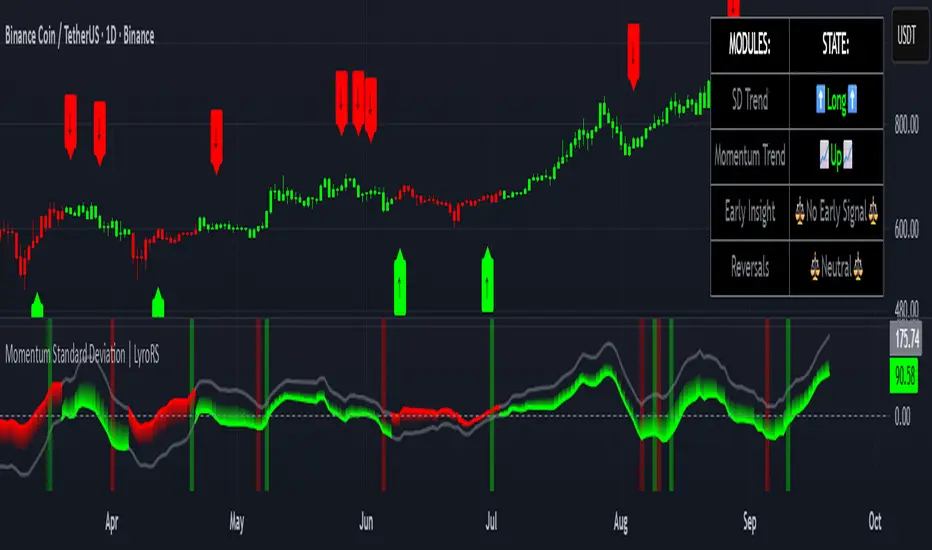Click the Long state cell
This screenshot has height=550, width=932.
836,101
